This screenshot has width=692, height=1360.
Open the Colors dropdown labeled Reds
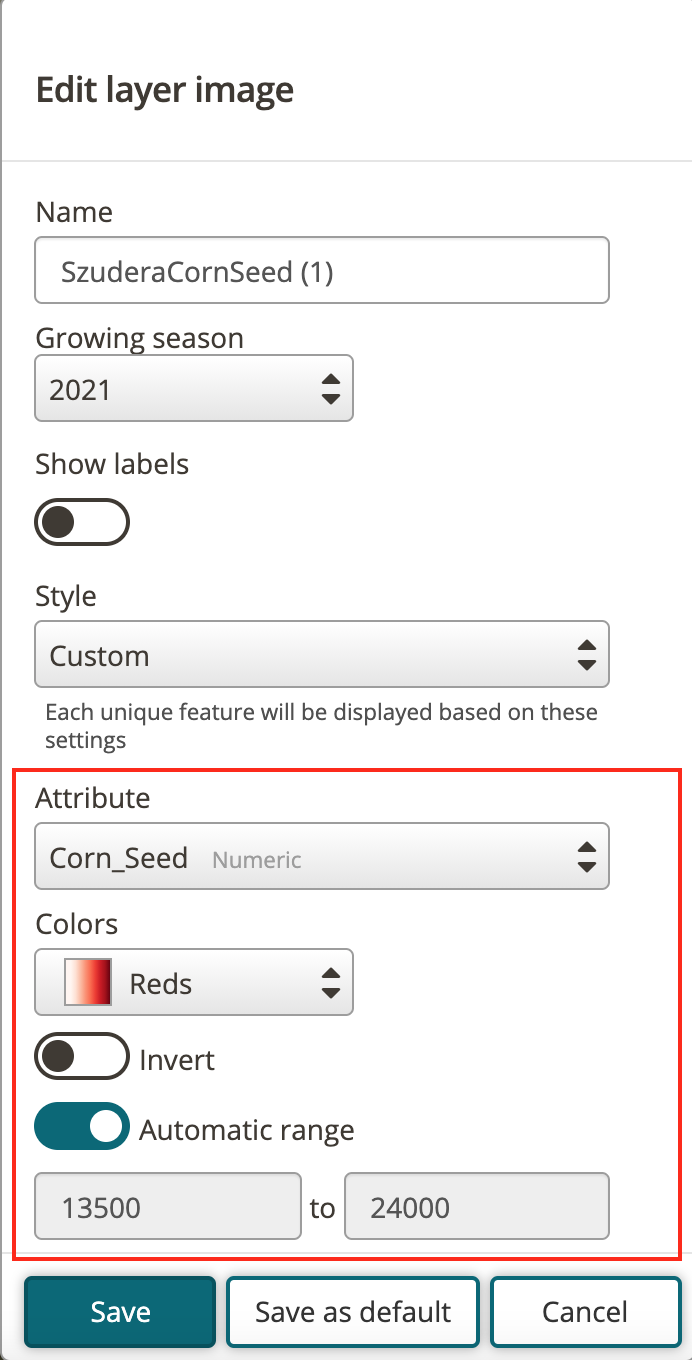tap(194, 982)
